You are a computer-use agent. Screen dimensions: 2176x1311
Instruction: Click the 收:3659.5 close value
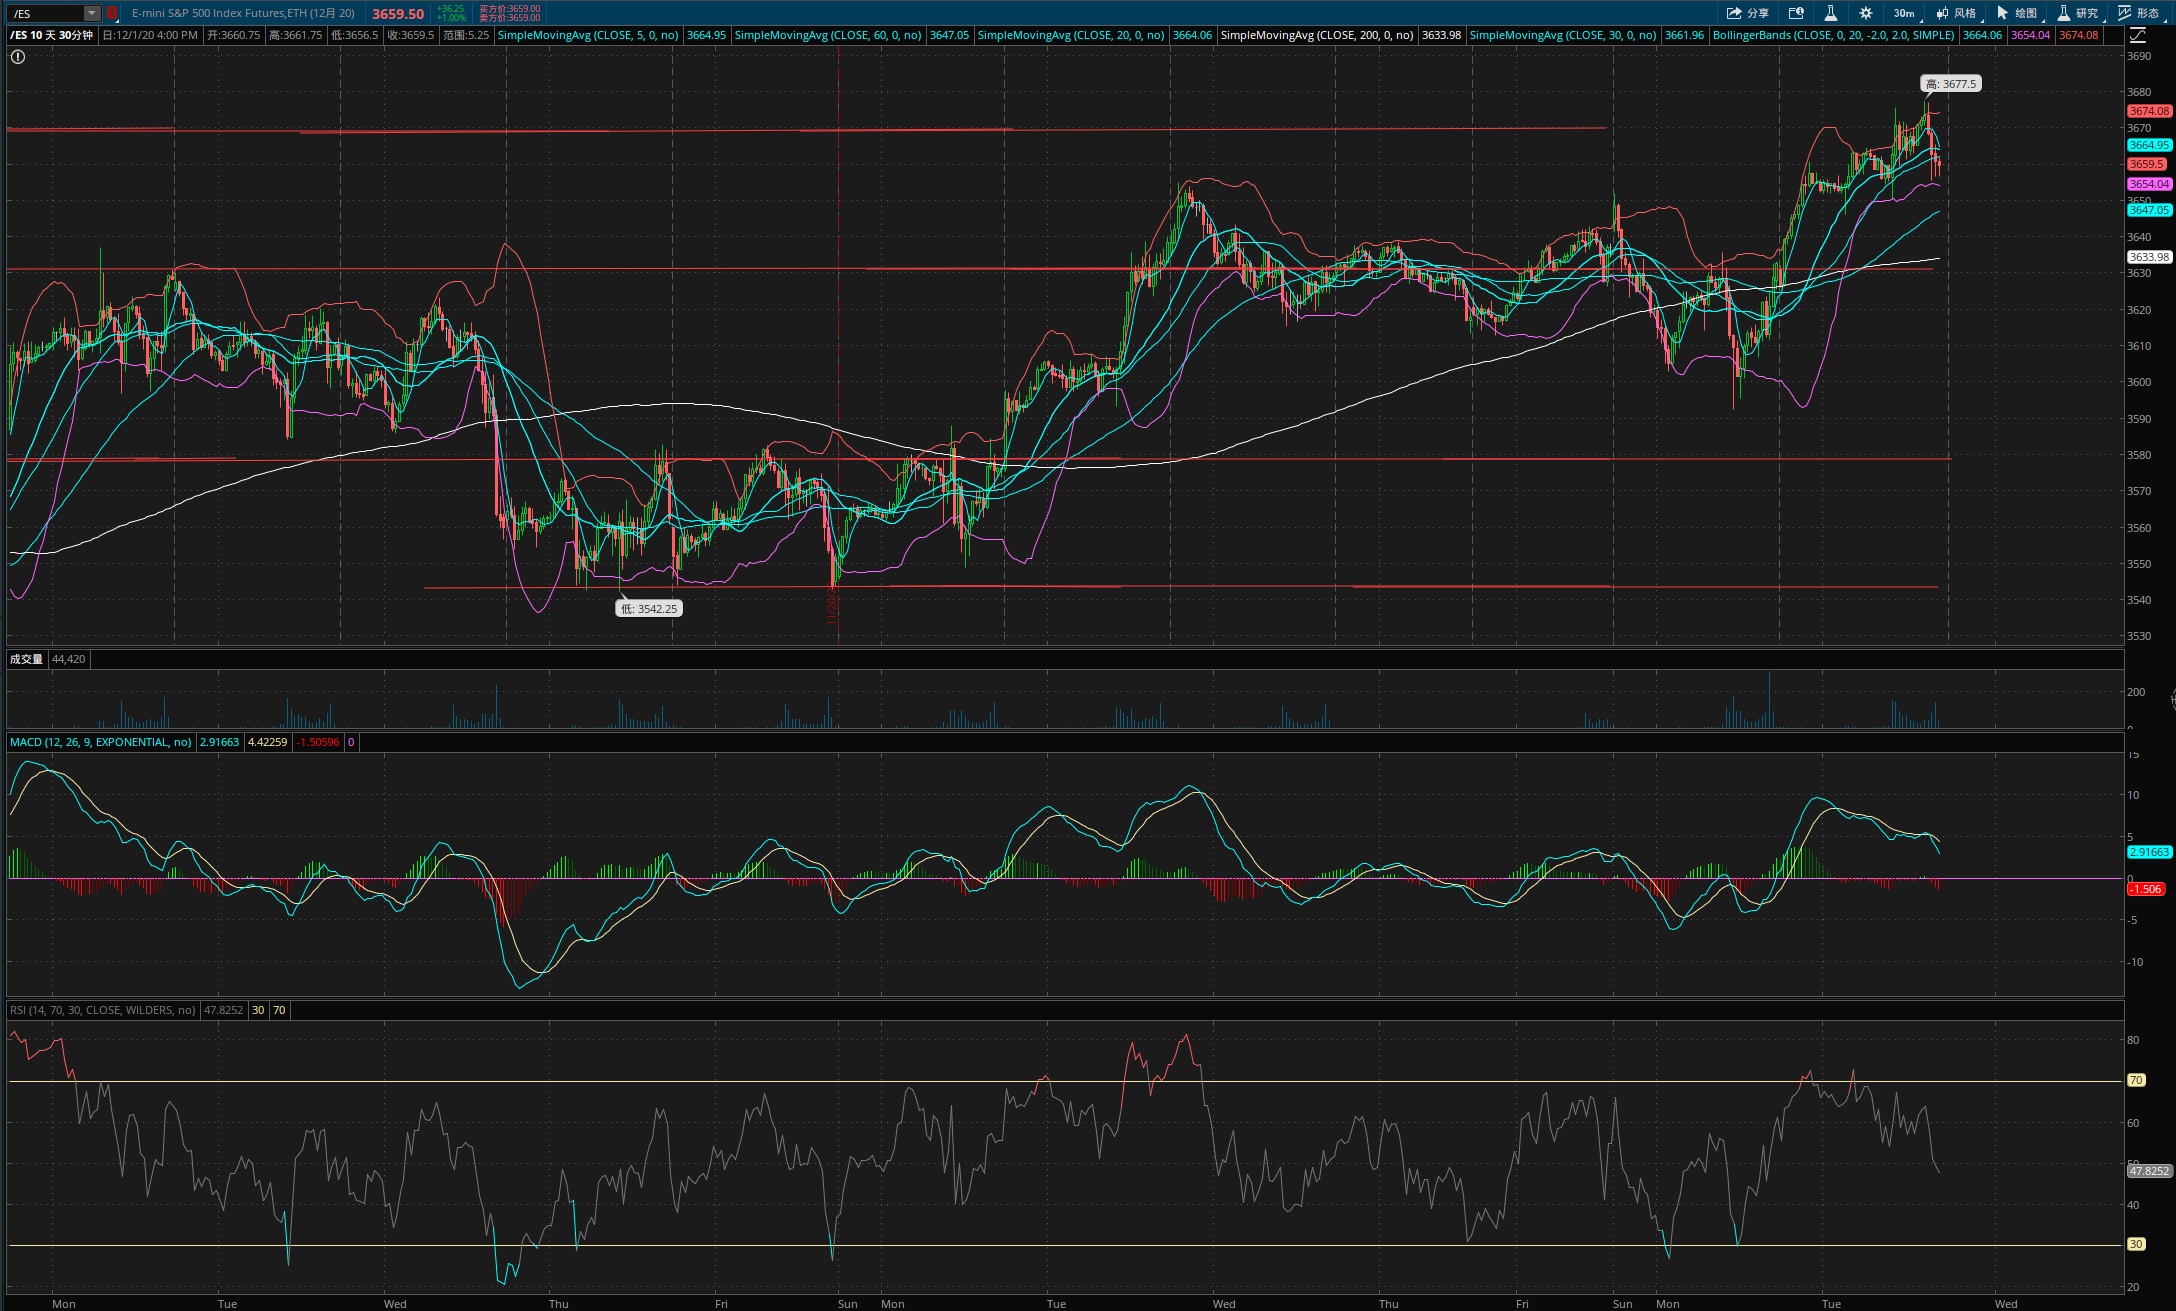[411, 35]
